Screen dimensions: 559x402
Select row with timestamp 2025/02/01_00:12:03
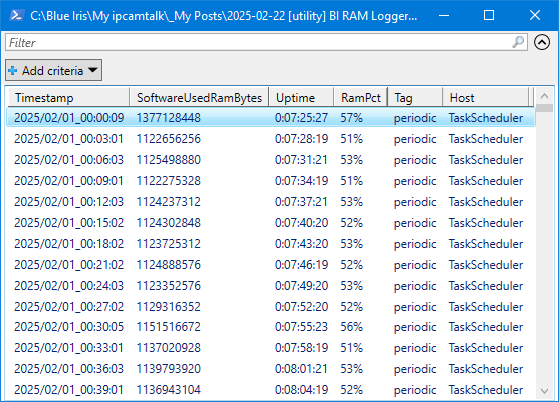(x=271, y=202)
